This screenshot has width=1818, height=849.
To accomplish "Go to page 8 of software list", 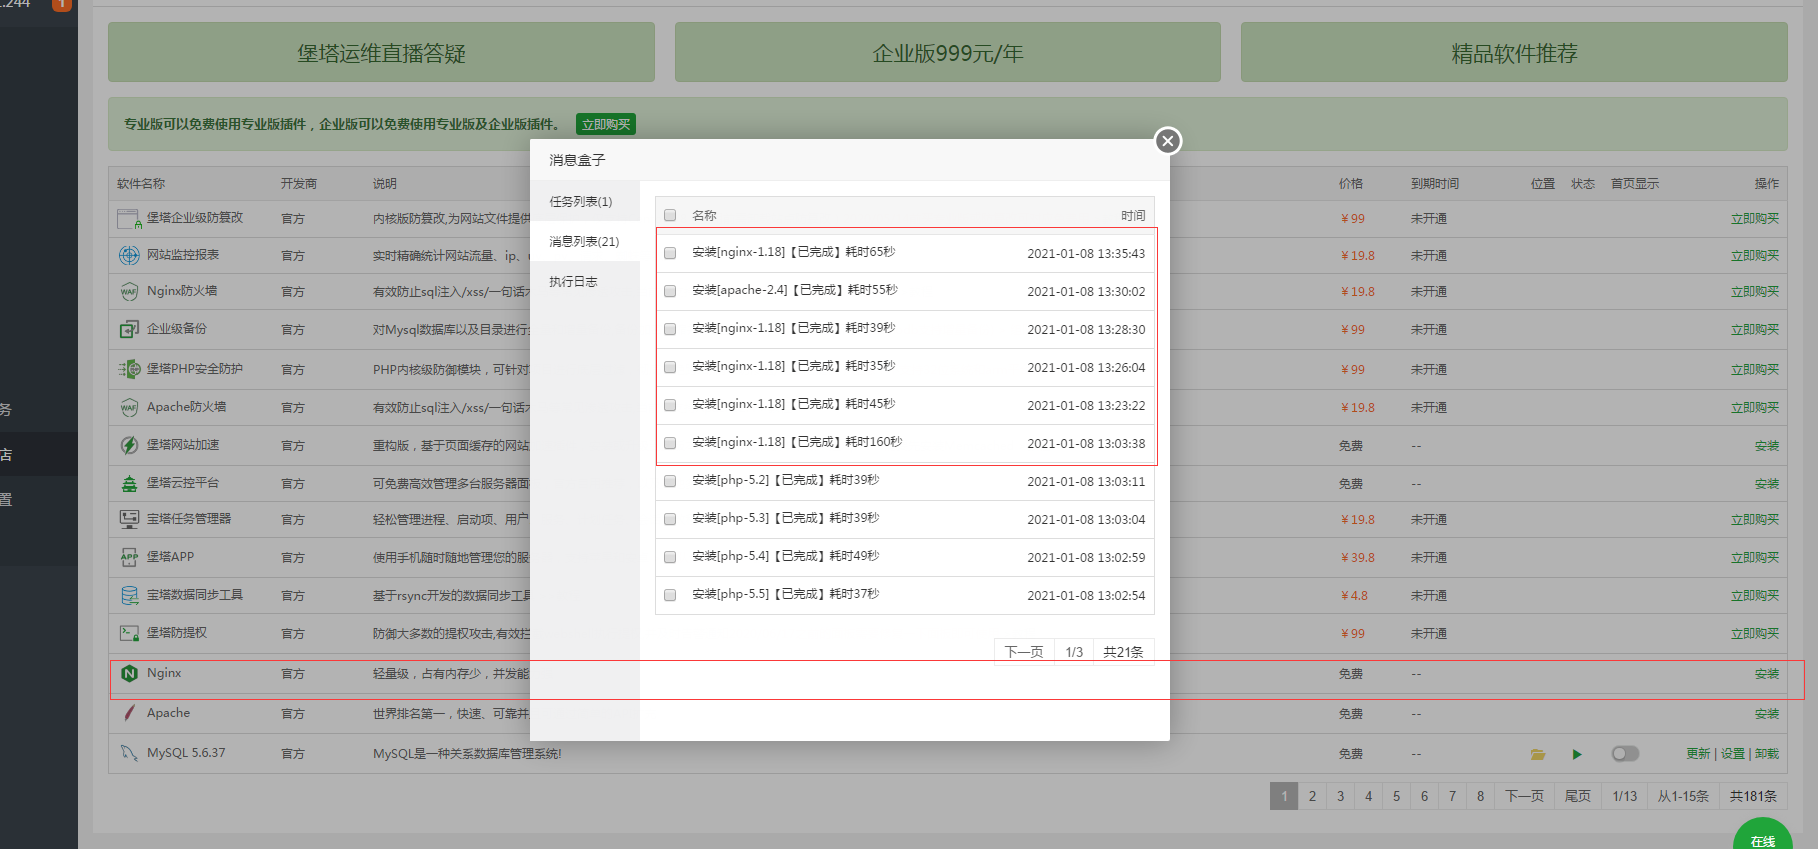I will click(x=1480, y=796).
